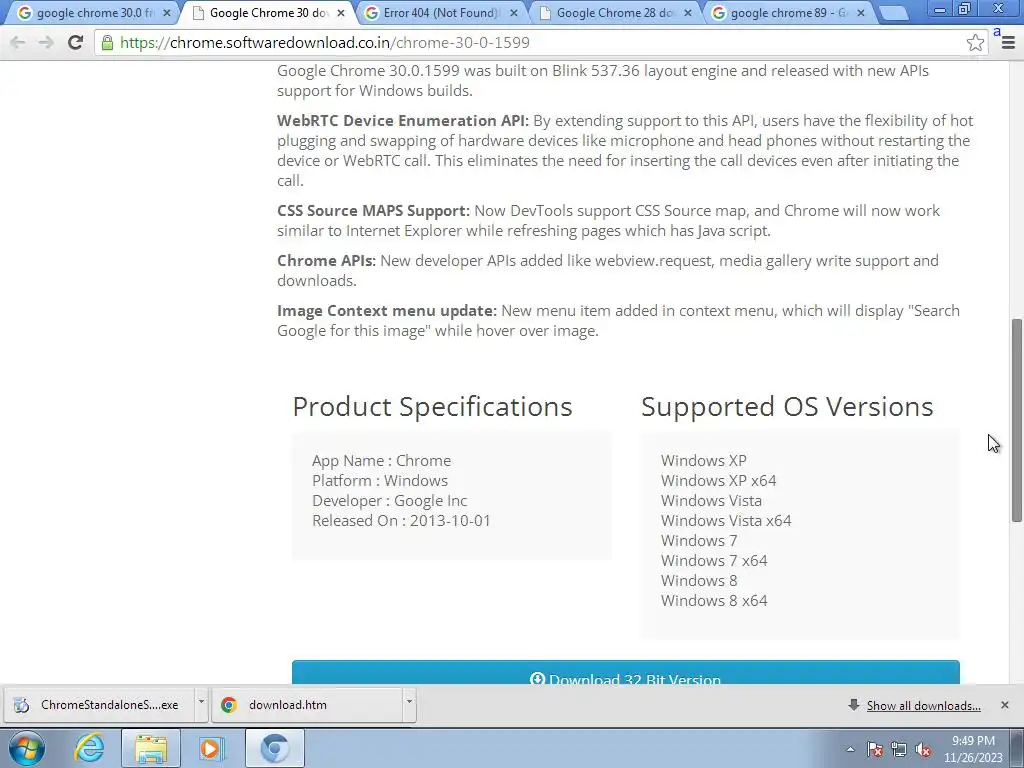The width and height of the screenshot is (1024, 768).
Task: Click the network tray icon
Action: [899, 749]
